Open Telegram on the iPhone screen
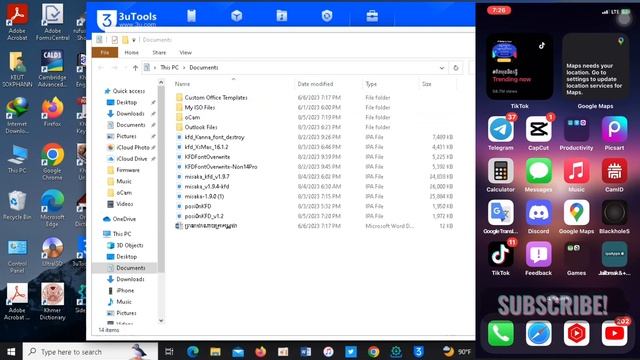 (x=500, y=129)
